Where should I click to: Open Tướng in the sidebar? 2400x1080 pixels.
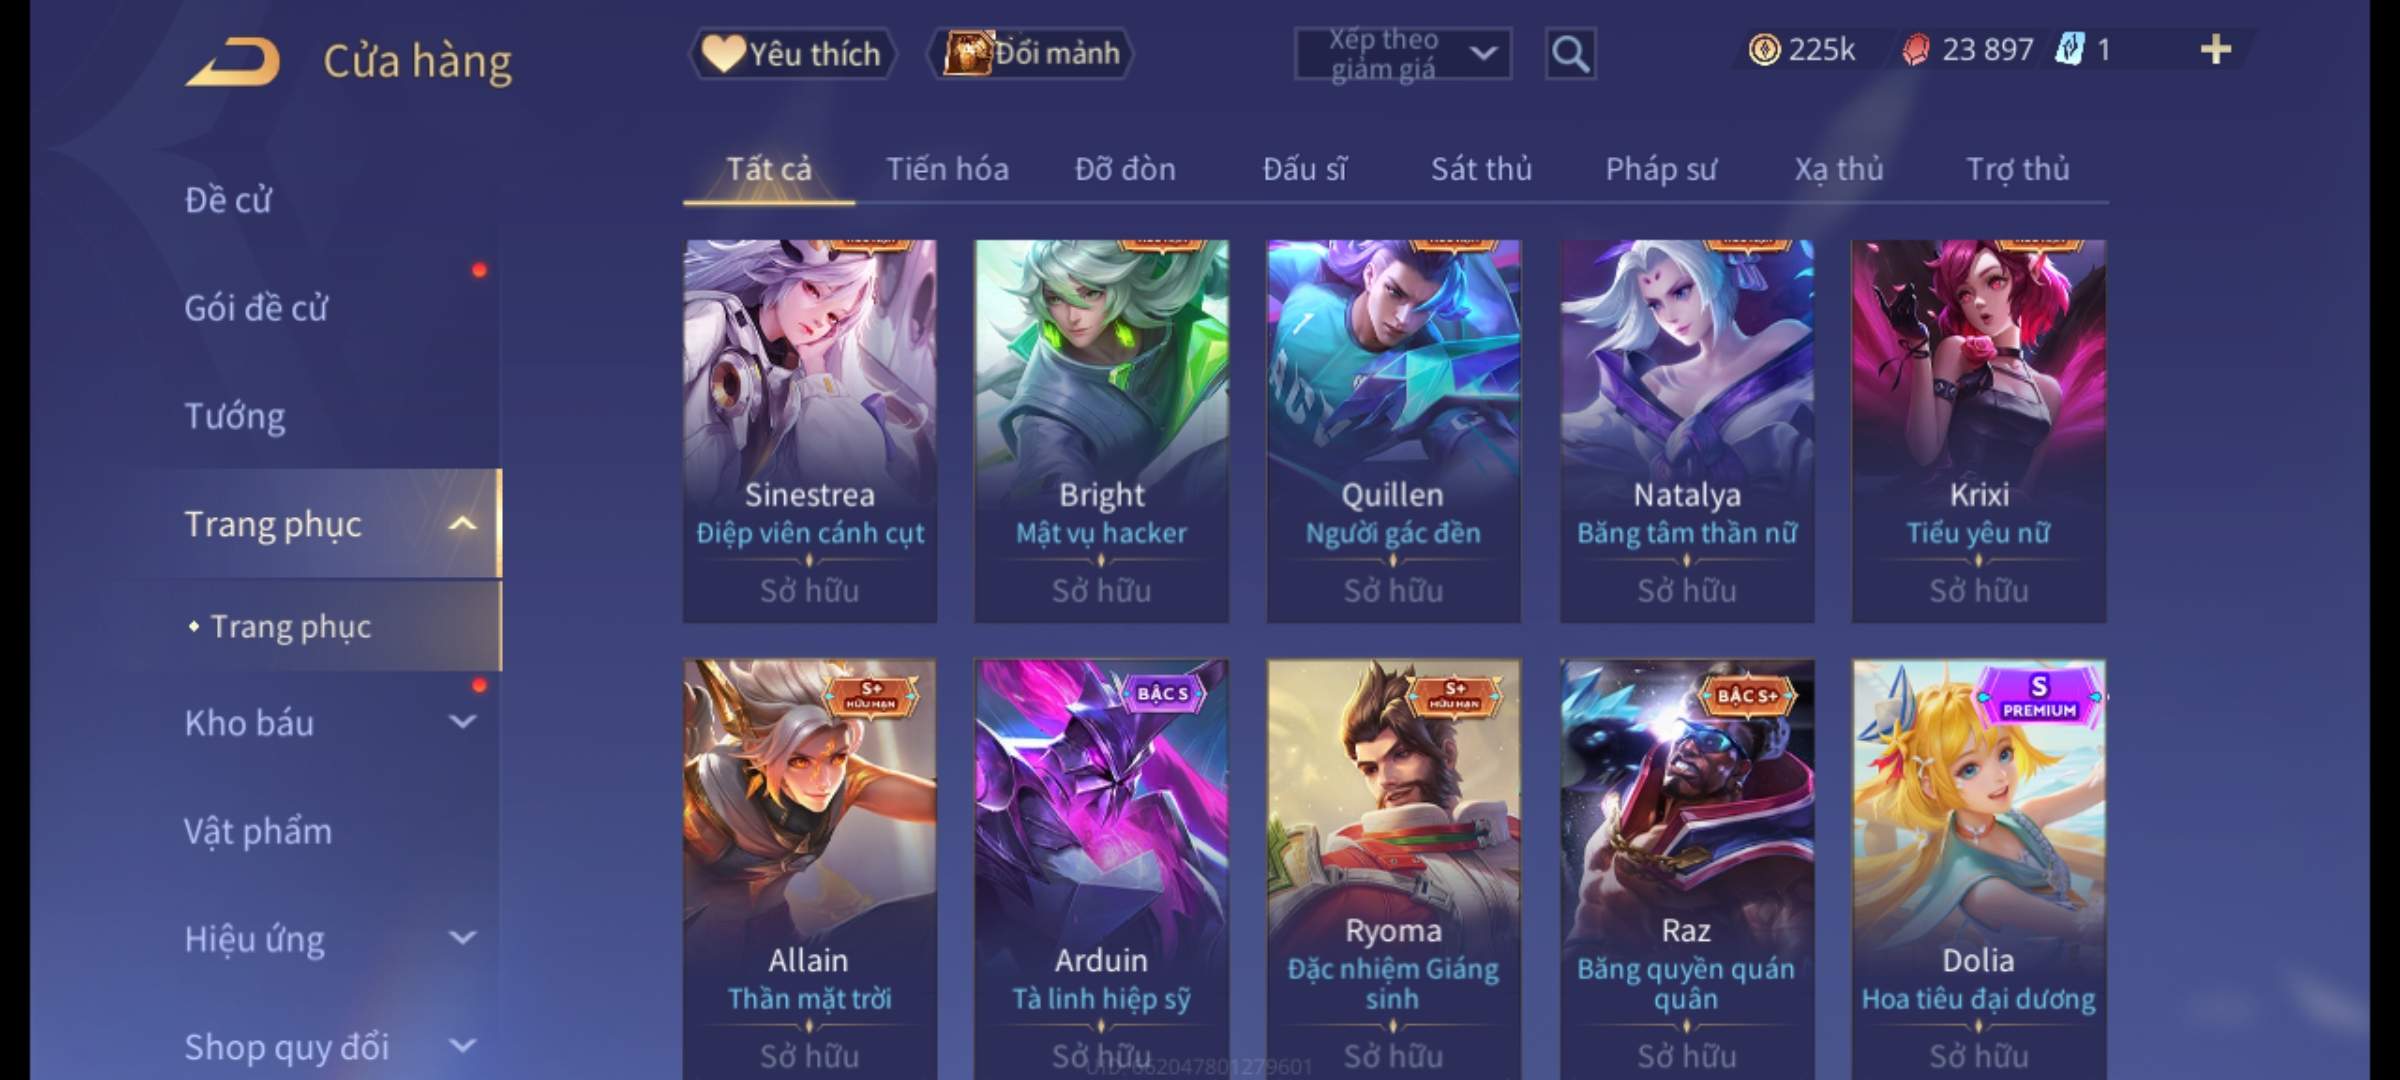tap(234, 416)
